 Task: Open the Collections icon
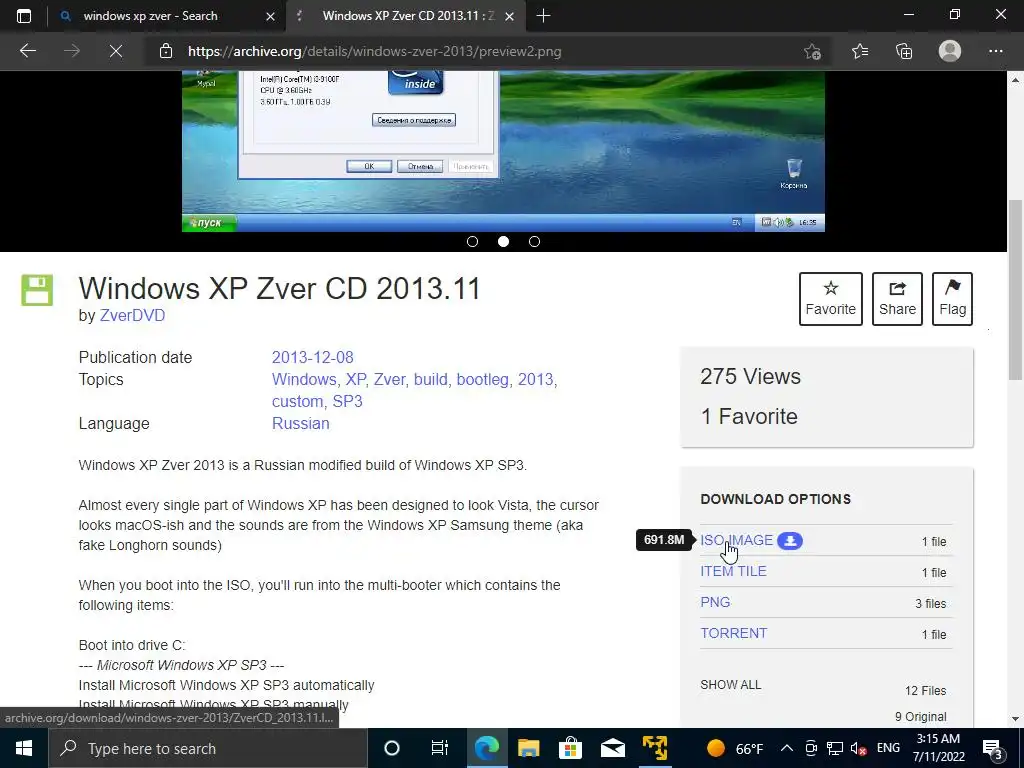click(904, 51)
